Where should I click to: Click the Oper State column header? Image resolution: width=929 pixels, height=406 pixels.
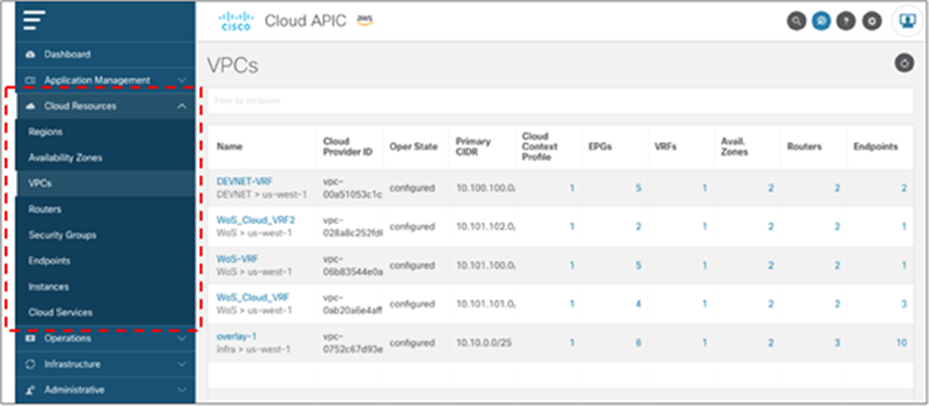(414, 146)
